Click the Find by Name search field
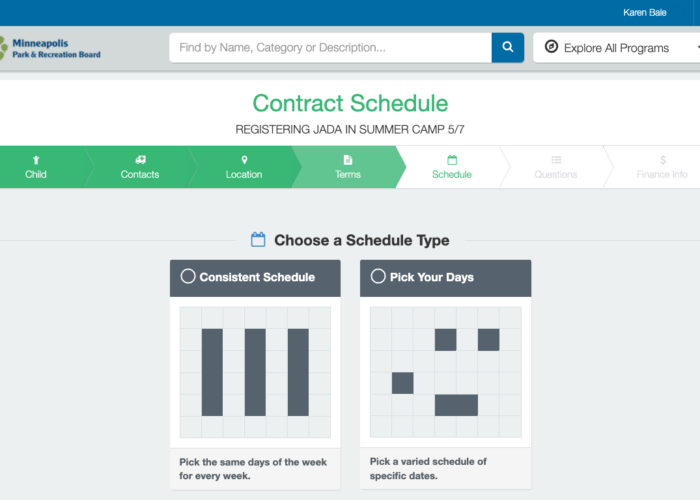 tap(330, 47)
